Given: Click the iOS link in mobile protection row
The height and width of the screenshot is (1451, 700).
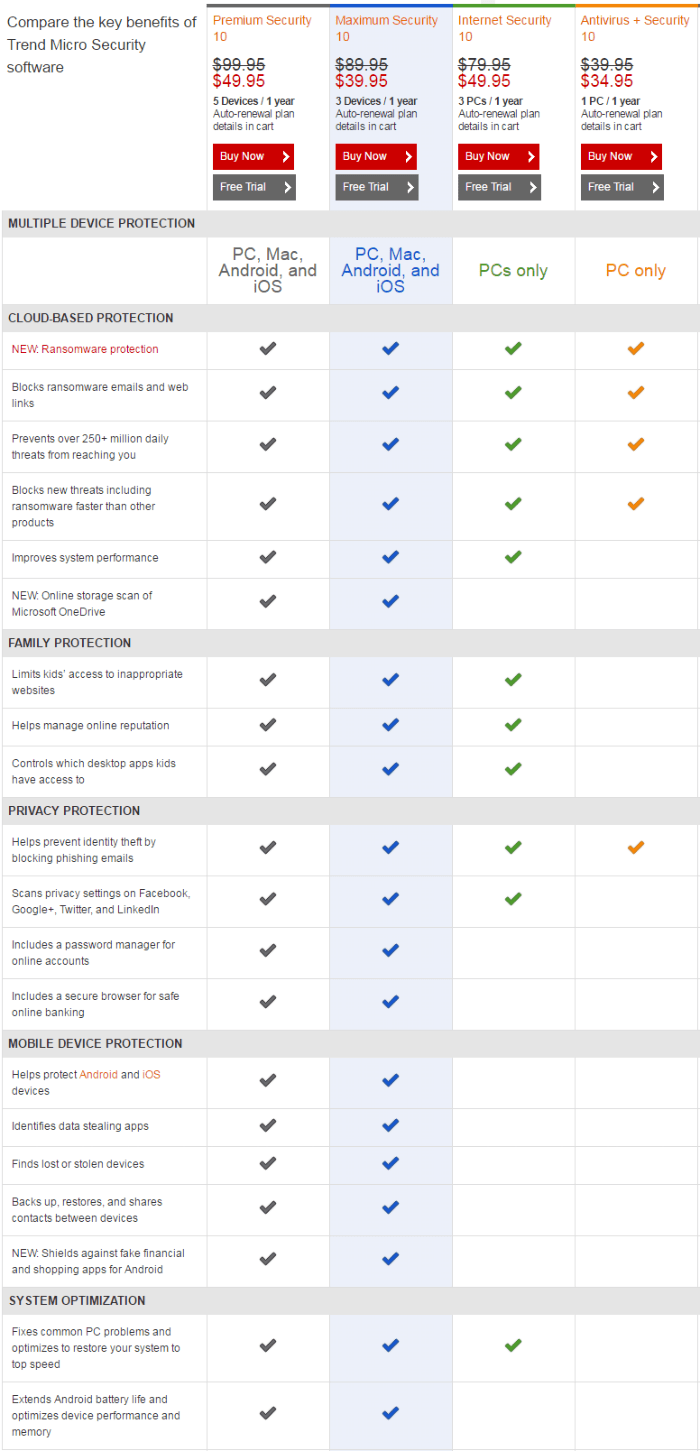Looking at the screenshot, I should (x=151, y=1075).
